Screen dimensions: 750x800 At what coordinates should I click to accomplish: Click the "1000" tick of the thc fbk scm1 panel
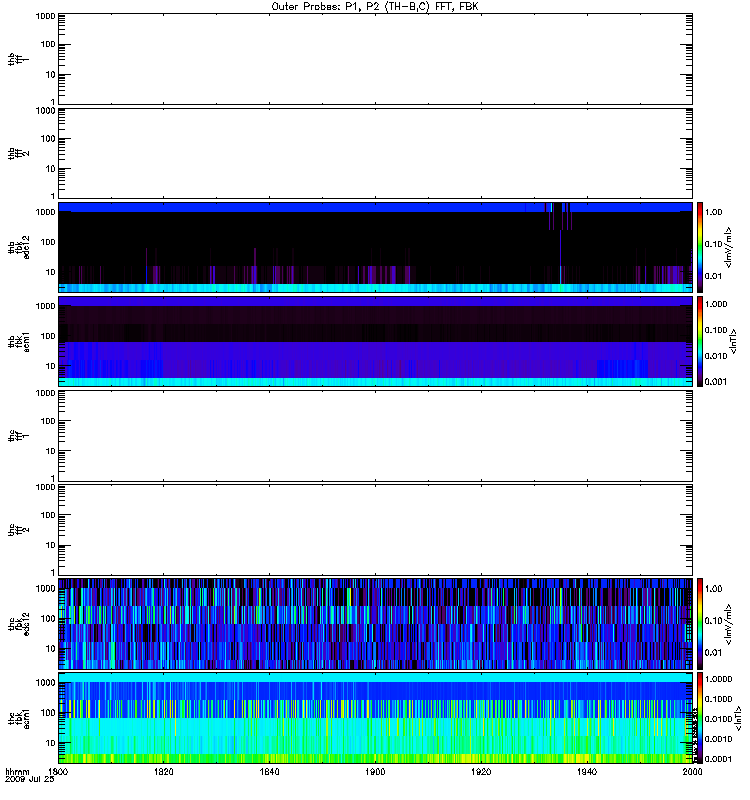pyautogui.click(x=45, y=683)
